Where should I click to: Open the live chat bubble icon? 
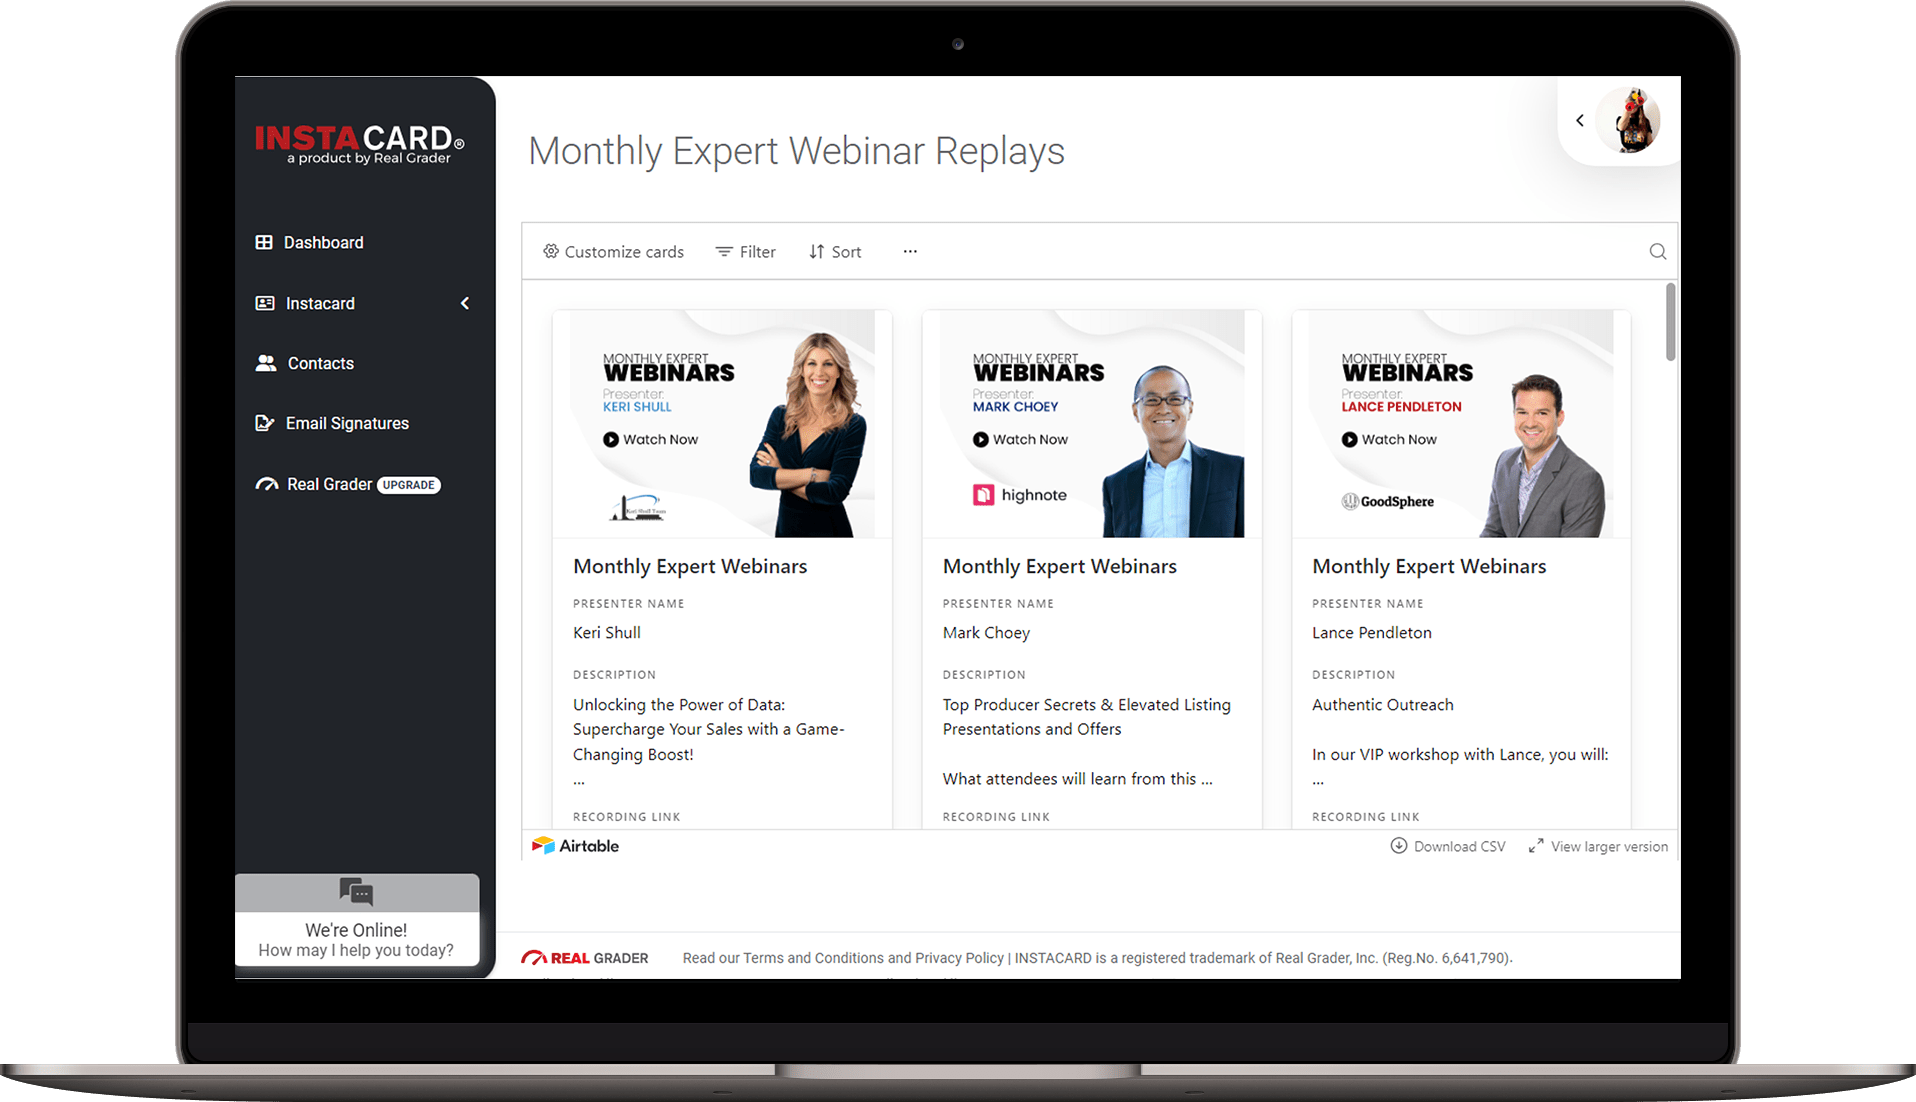(356, 891)
